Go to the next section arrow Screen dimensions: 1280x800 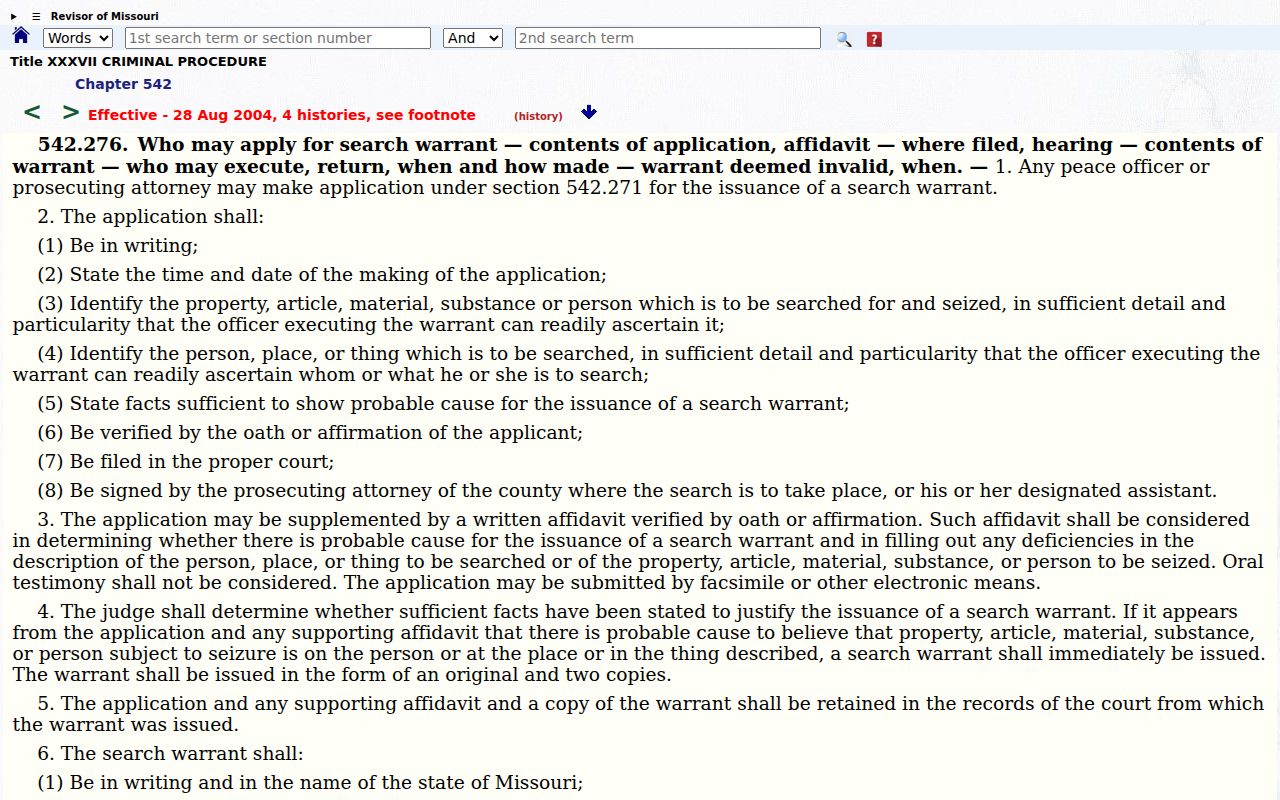(x=70, y=113)
